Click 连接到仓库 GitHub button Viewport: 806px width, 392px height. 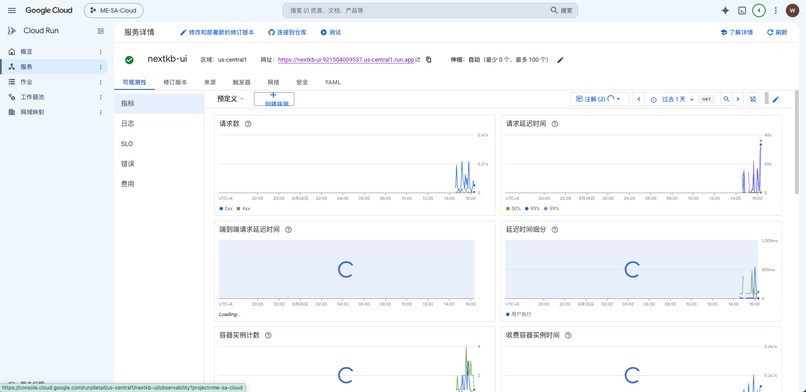click(x=288, y=32)
